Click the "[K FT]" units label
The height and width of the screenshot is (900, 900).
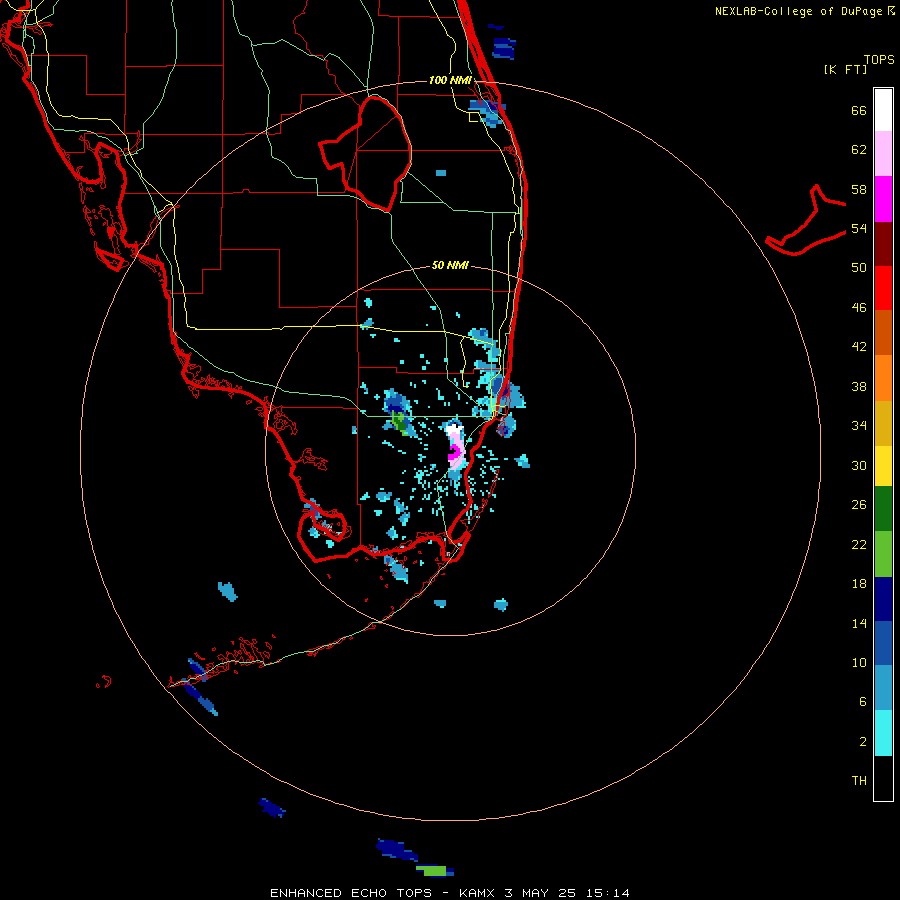tap(845, 69)
